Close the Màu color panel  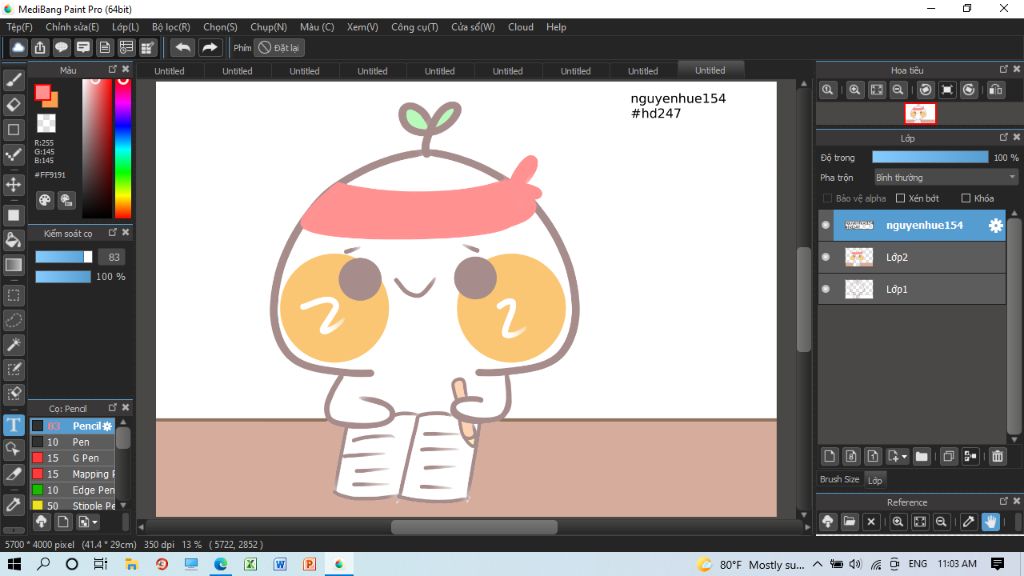click(125, 69)
